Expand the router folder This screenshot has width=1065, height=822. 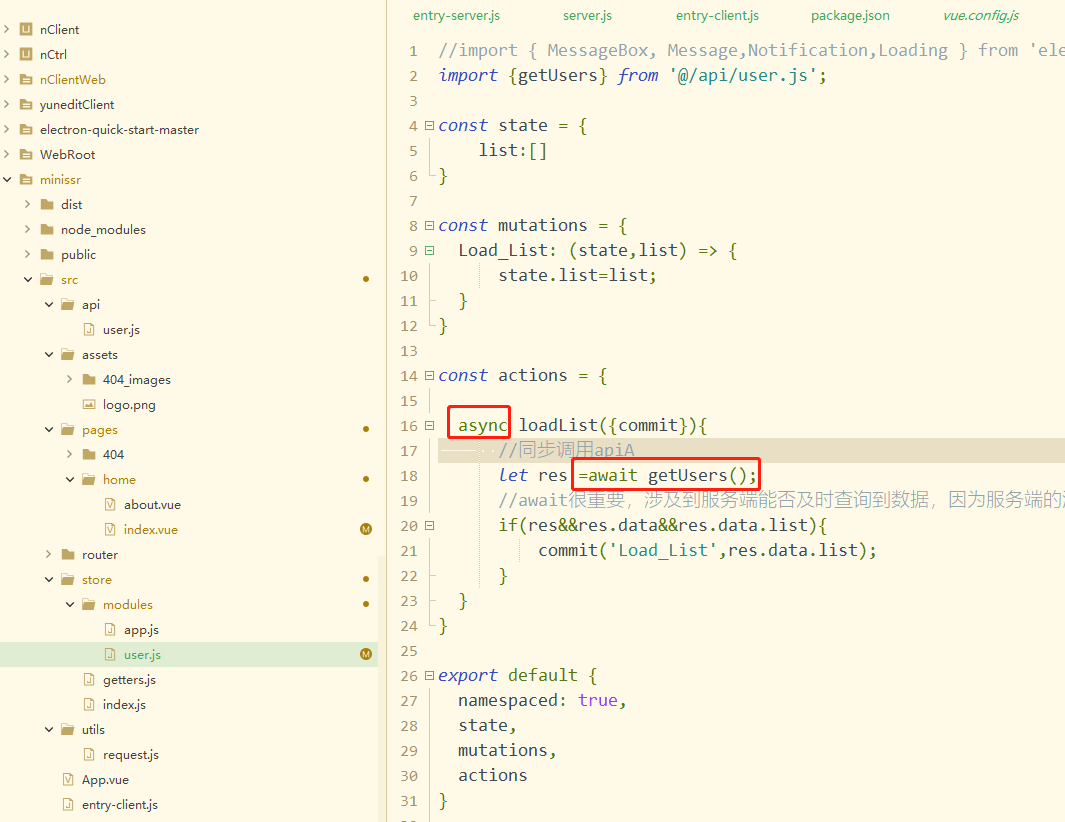point(49,555)
